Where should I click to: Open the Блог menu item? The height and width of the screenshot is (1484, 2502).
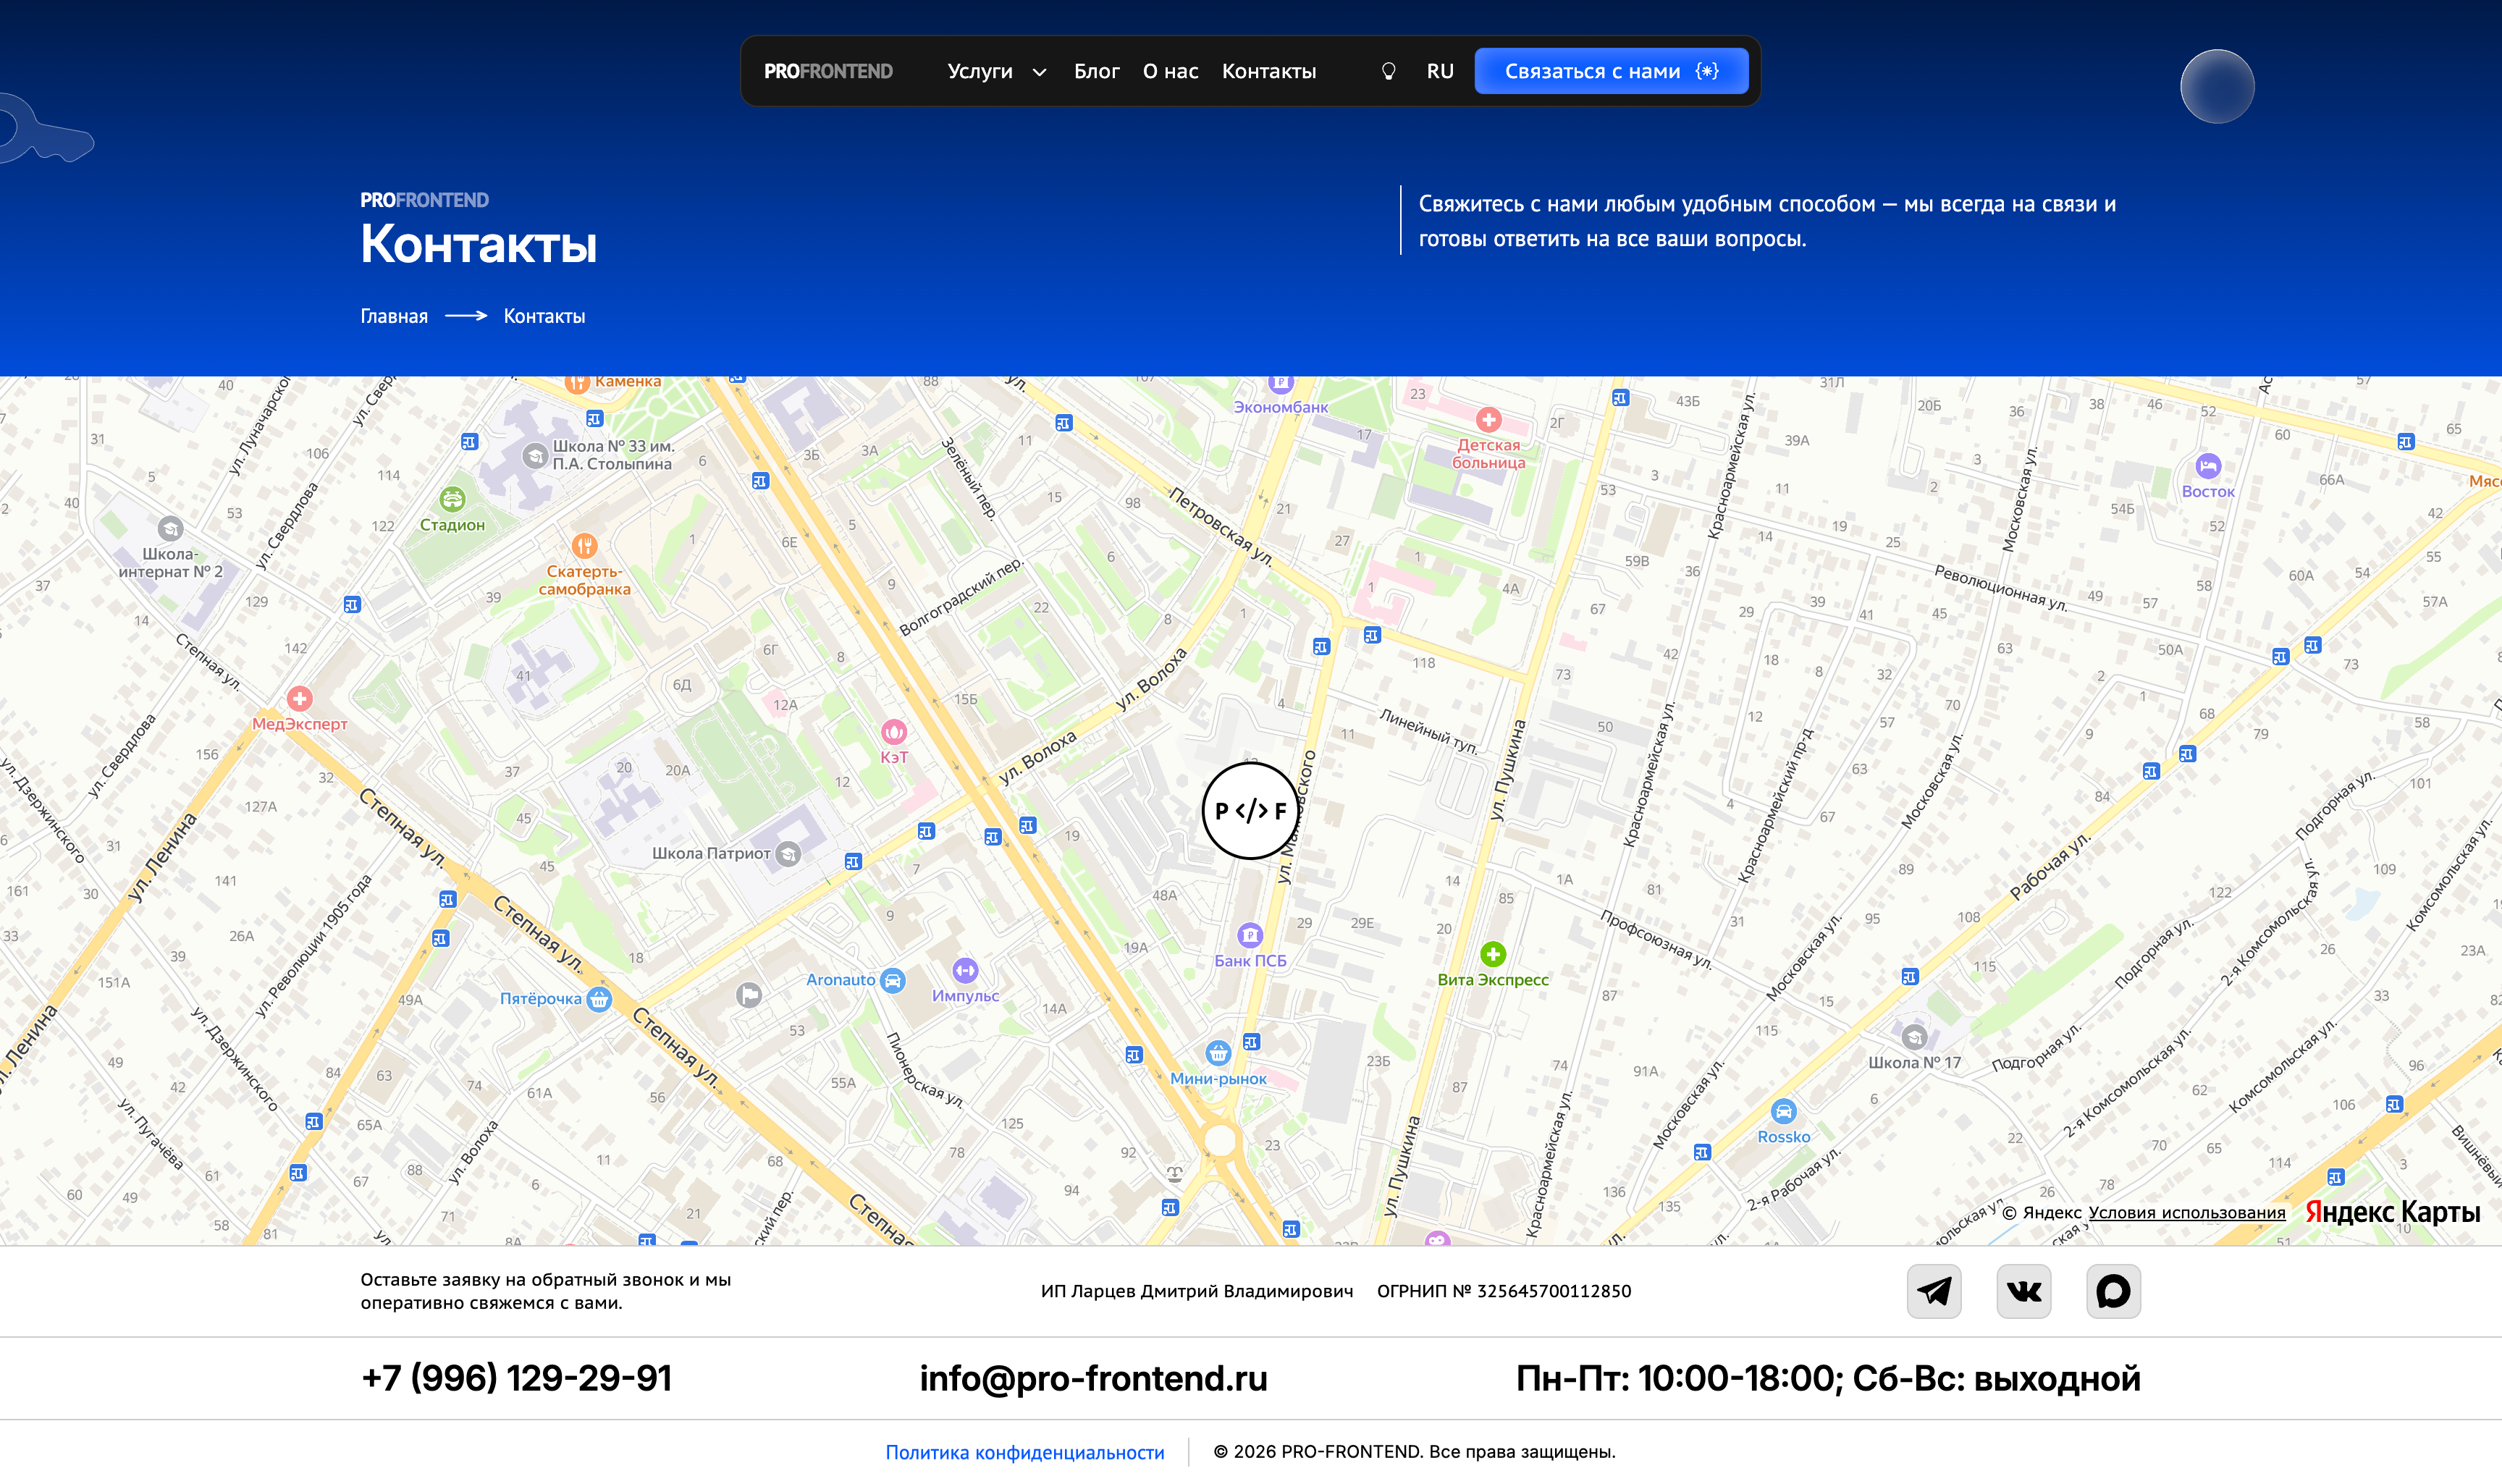(1096, 71)
